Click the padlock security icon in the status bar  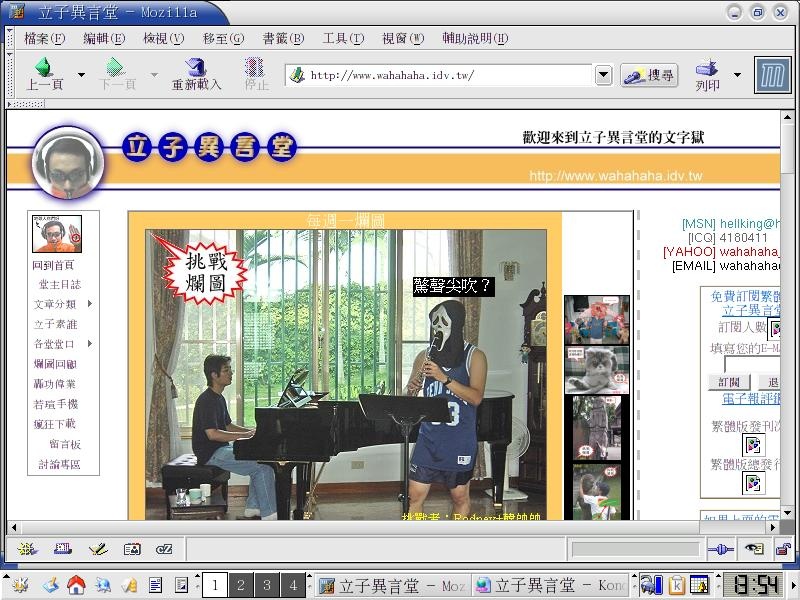(783, 549)
